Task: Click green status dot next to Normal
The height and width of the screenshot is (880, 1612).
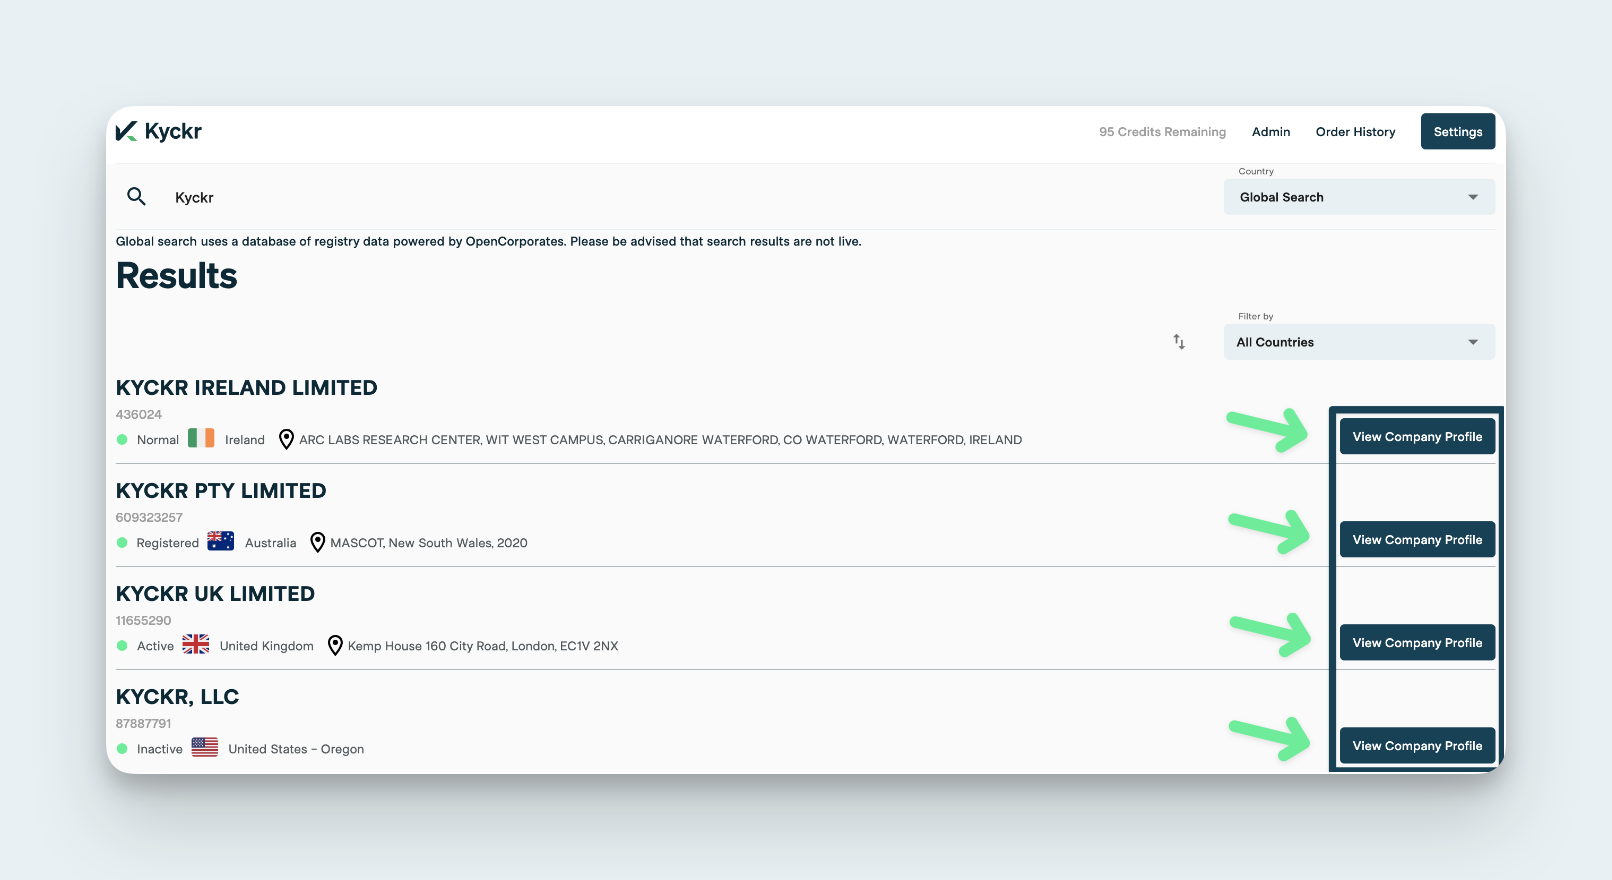Action: (122, 439)
